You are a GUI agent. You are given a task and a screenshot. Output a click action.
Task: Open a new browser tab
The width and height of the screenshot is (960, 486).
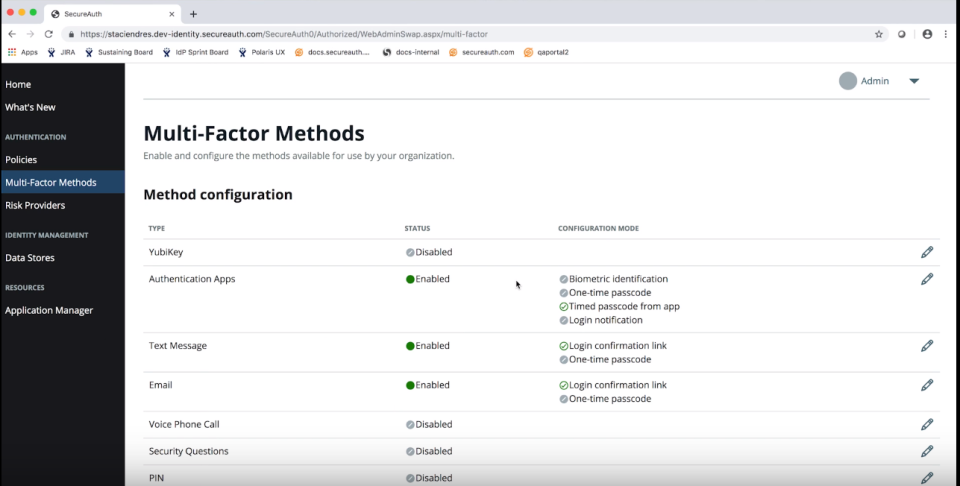coord(193,14)
